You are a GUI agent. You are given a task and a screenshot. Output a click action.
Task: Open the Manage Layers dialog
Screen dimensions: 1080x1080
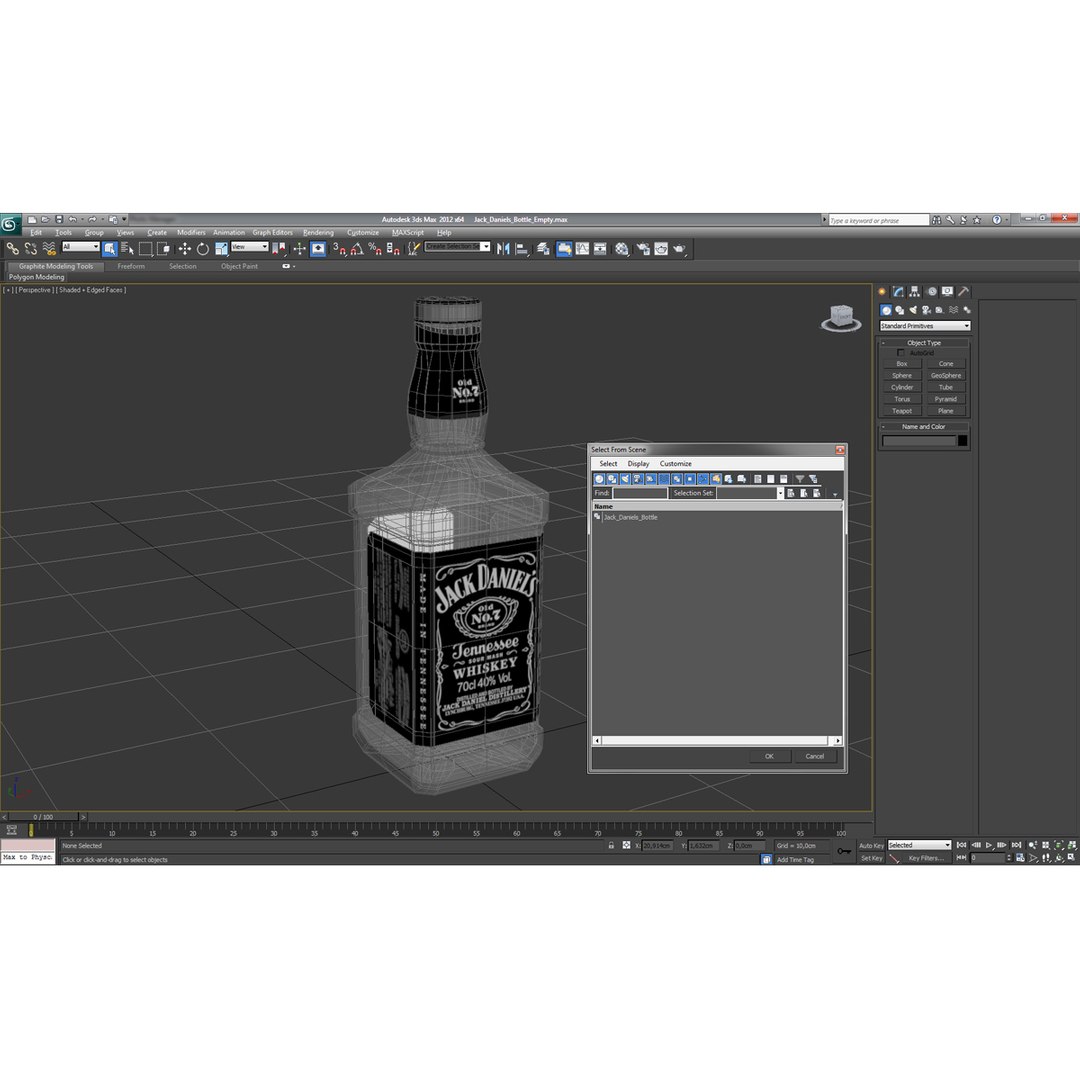[543, 249]
